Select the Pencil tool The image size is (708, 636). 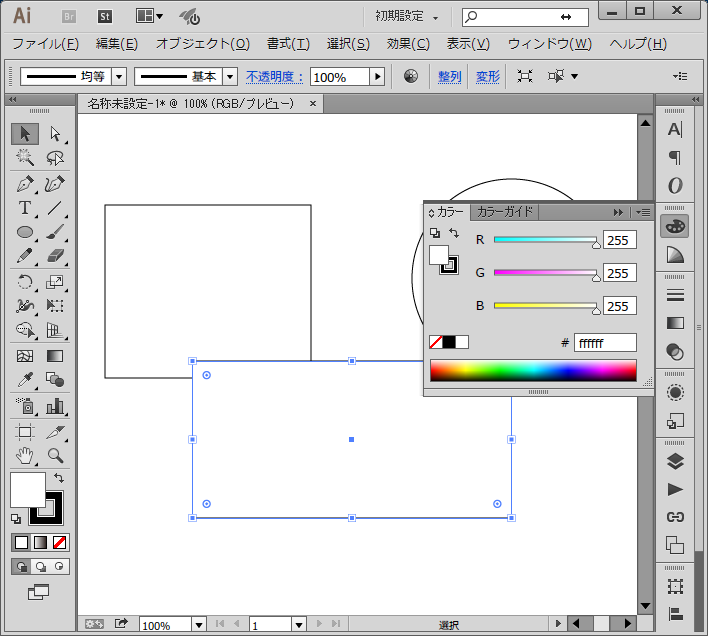coord(25,256)
